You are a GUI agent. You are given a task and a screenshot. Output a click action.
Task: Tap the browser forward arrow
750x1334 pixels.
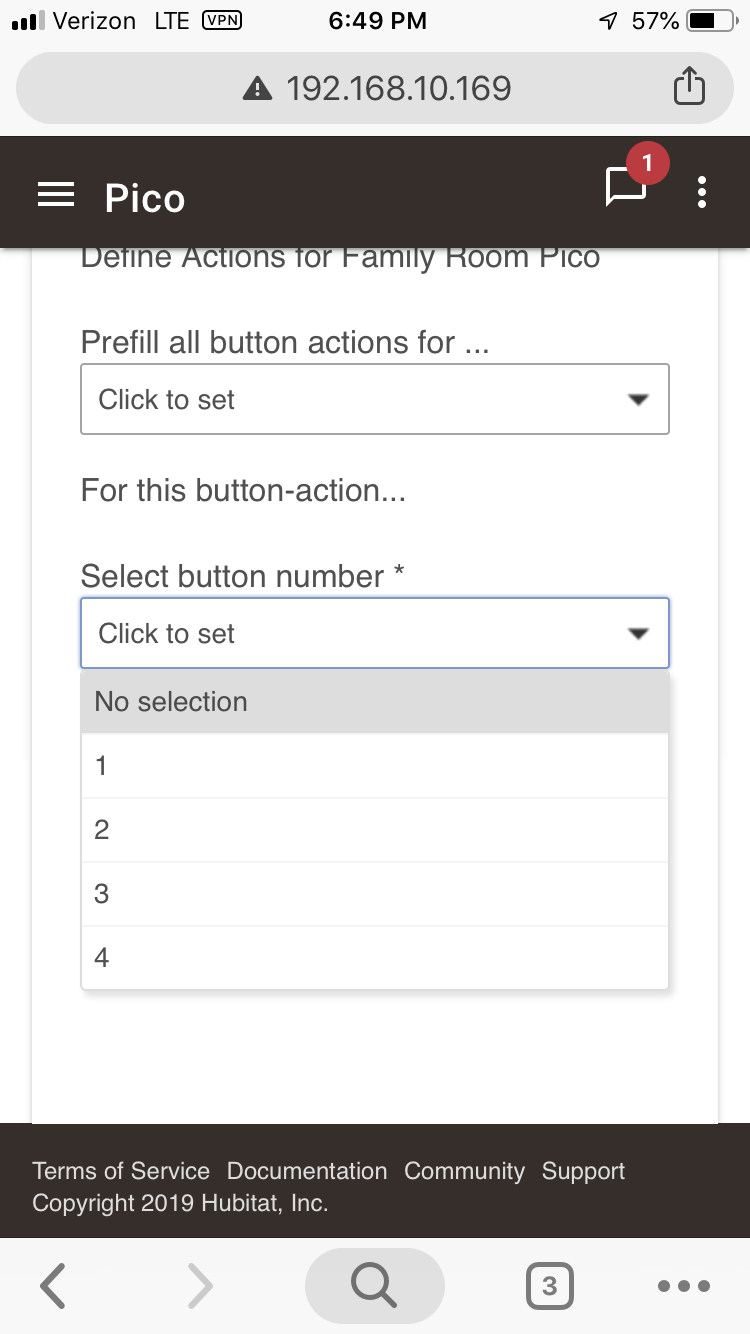click(x=200, y=1285)
